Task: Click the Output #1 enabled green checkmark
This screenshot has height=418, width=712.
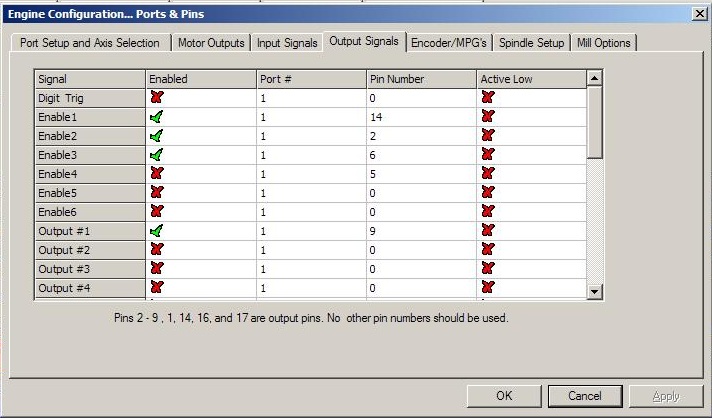Action: (156, 231)
